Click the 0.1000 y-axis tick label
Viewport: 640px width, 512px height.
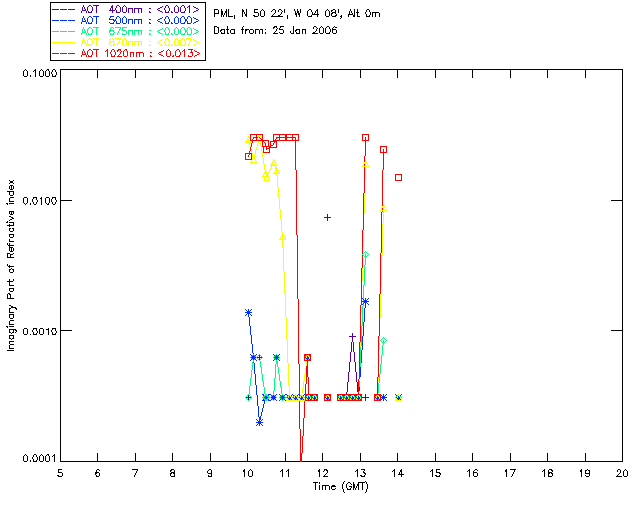[x=40, y=73]
